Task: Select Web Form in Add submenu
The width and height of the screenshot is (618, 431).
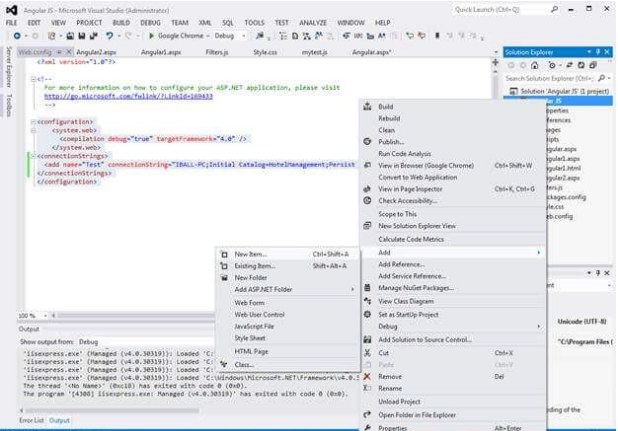Action: [x=249, y=303]
